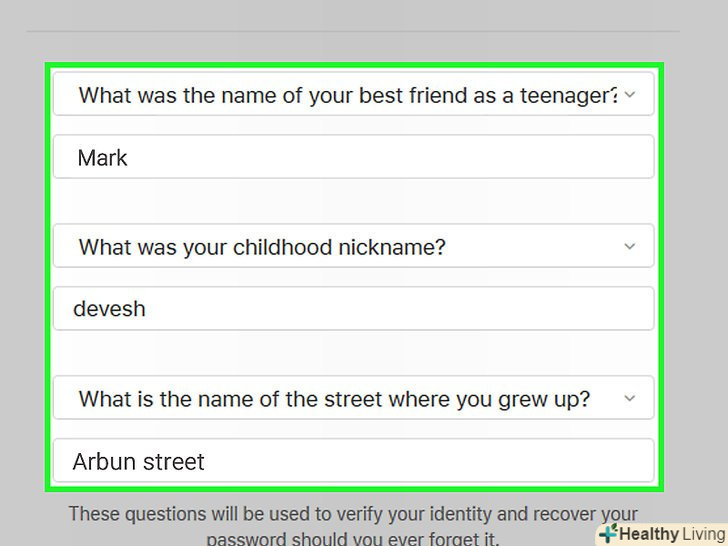Image resolution: width=728 pixels, height=546 pixels.
Task: Click the identity verification description text
Action: click(353, 516)
